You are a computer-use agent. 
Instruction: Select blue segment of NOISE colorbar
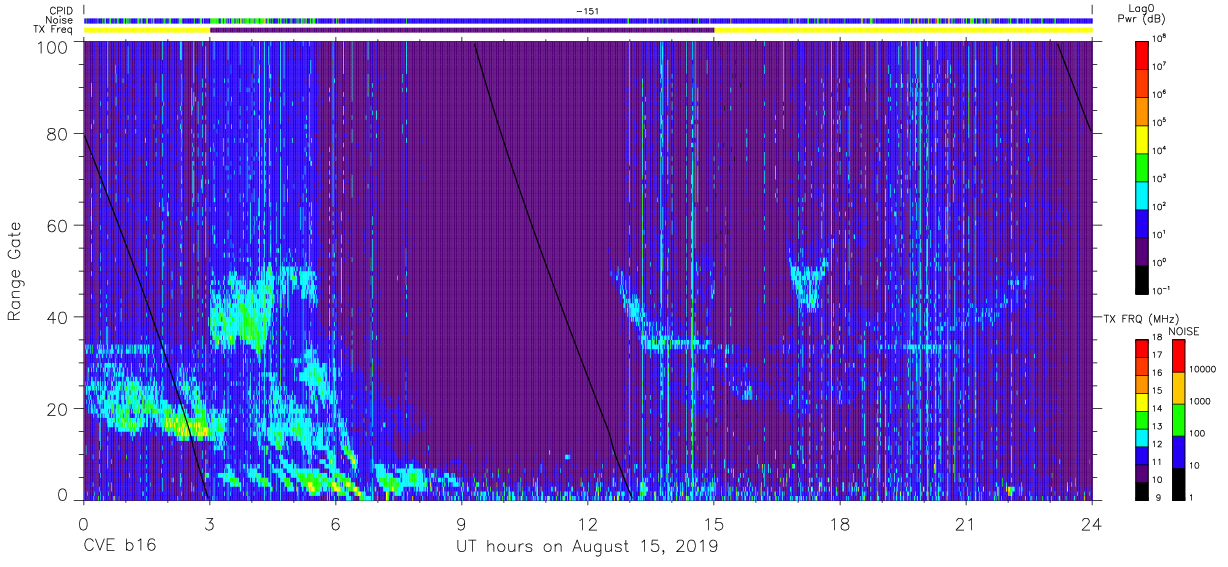[1177, 452]
